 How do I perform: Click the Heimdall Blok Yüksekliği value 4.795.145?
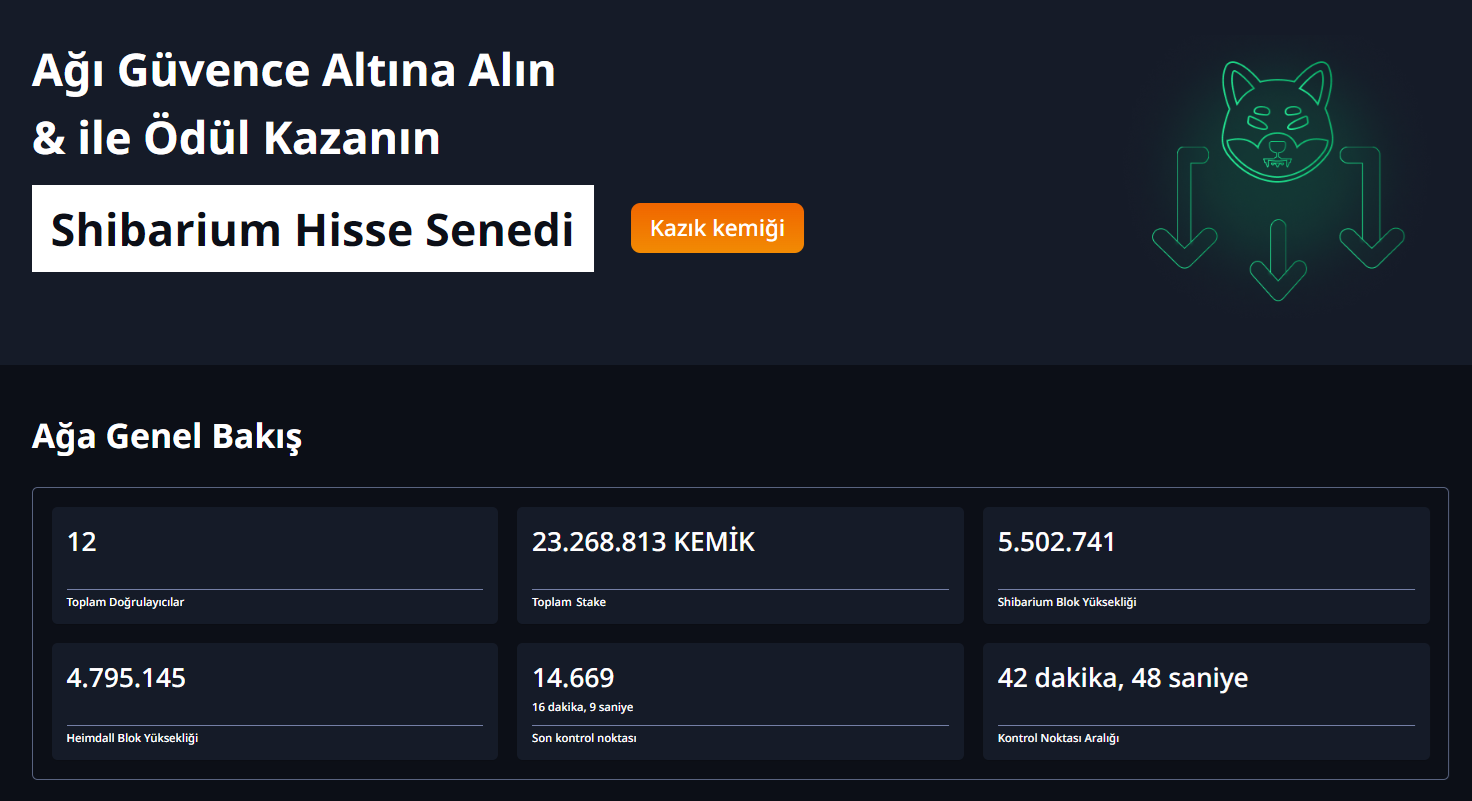125,677
